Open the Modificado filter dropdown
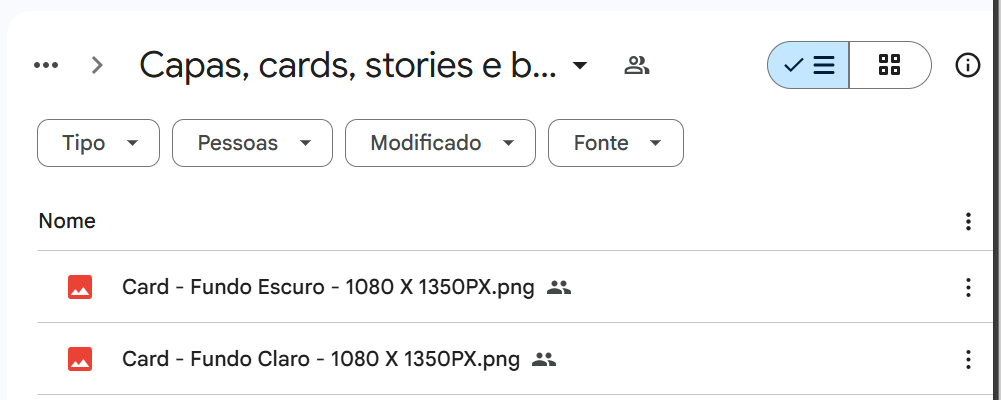1001x400 pixels. coord(440,143)
